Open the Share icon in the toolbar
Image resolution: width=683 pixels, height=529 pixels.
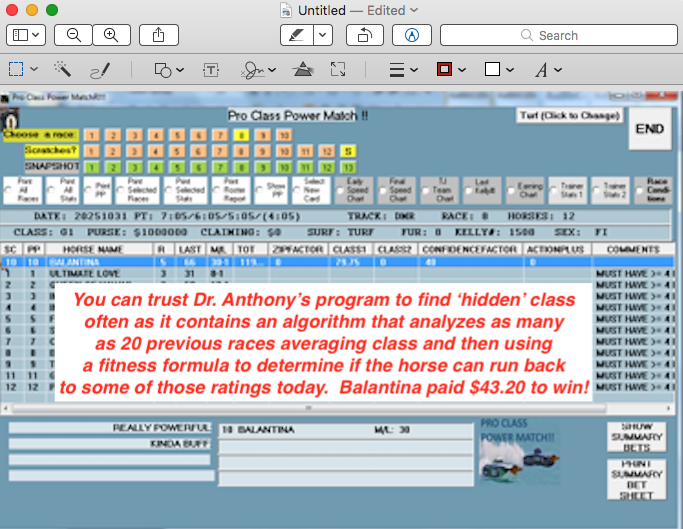click(159, 35)
